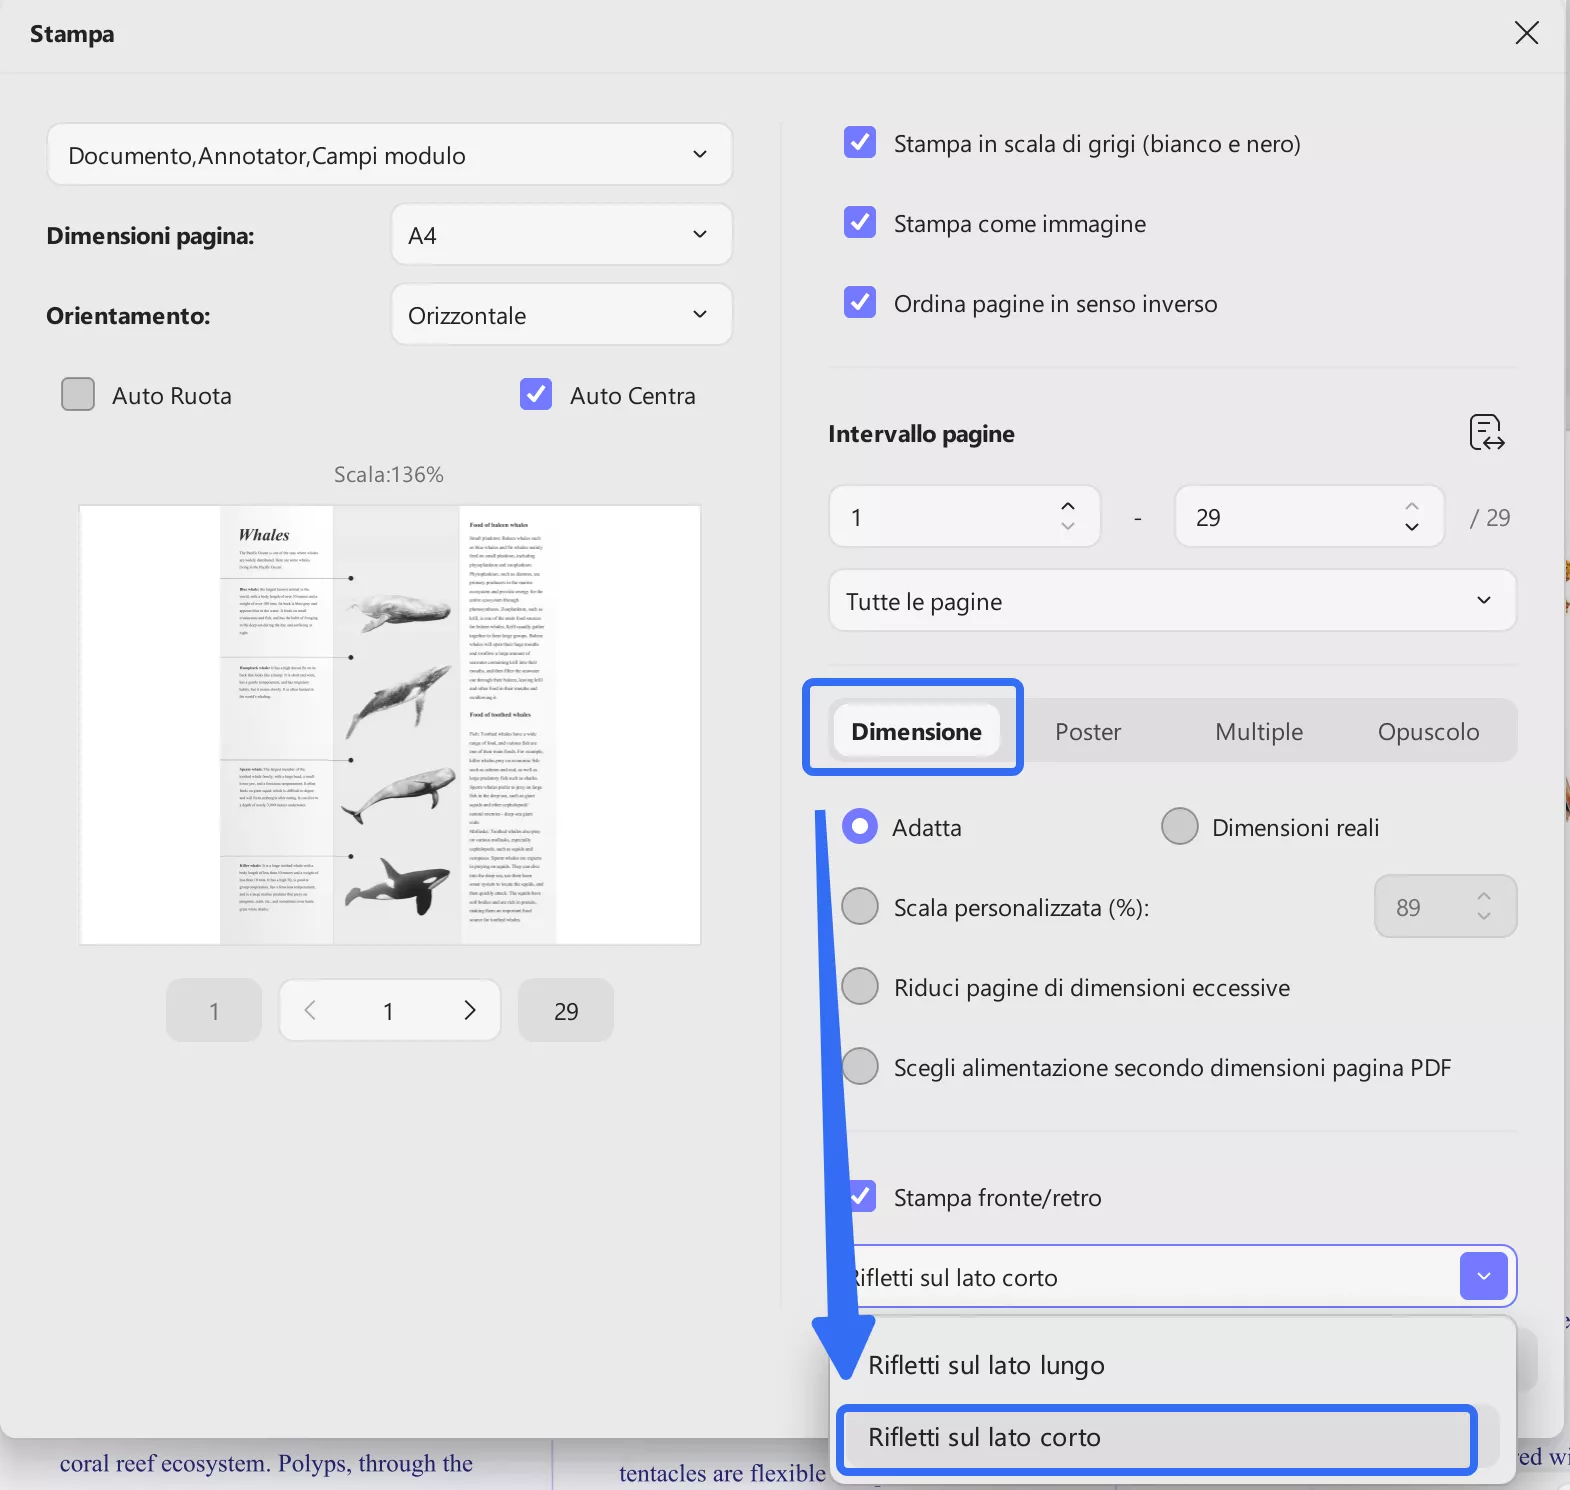Select Riduci pagine di dimensioni eccessive
Screen dimensions: 1570x1490
[860, 986]
